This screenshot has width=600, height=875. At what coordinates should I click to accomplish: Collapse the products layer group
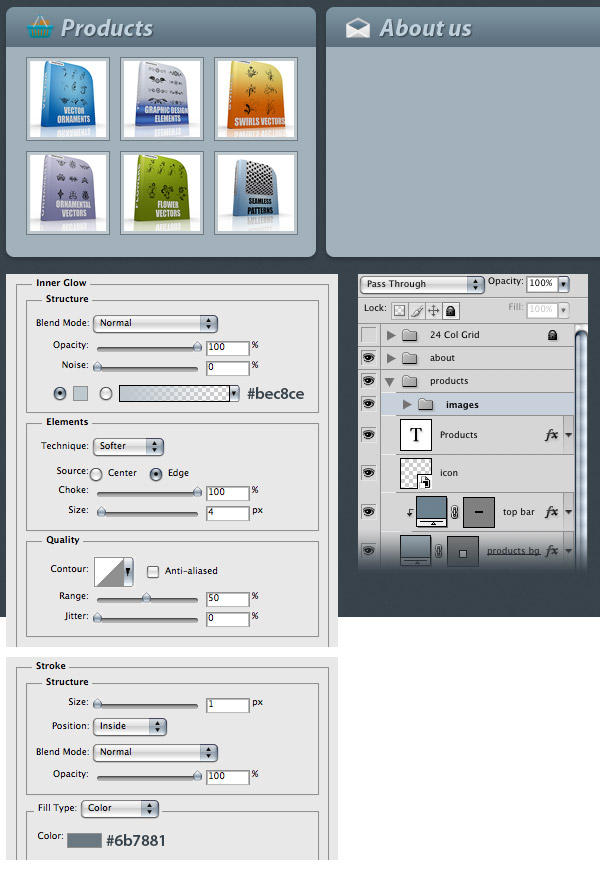pos(390,382)
